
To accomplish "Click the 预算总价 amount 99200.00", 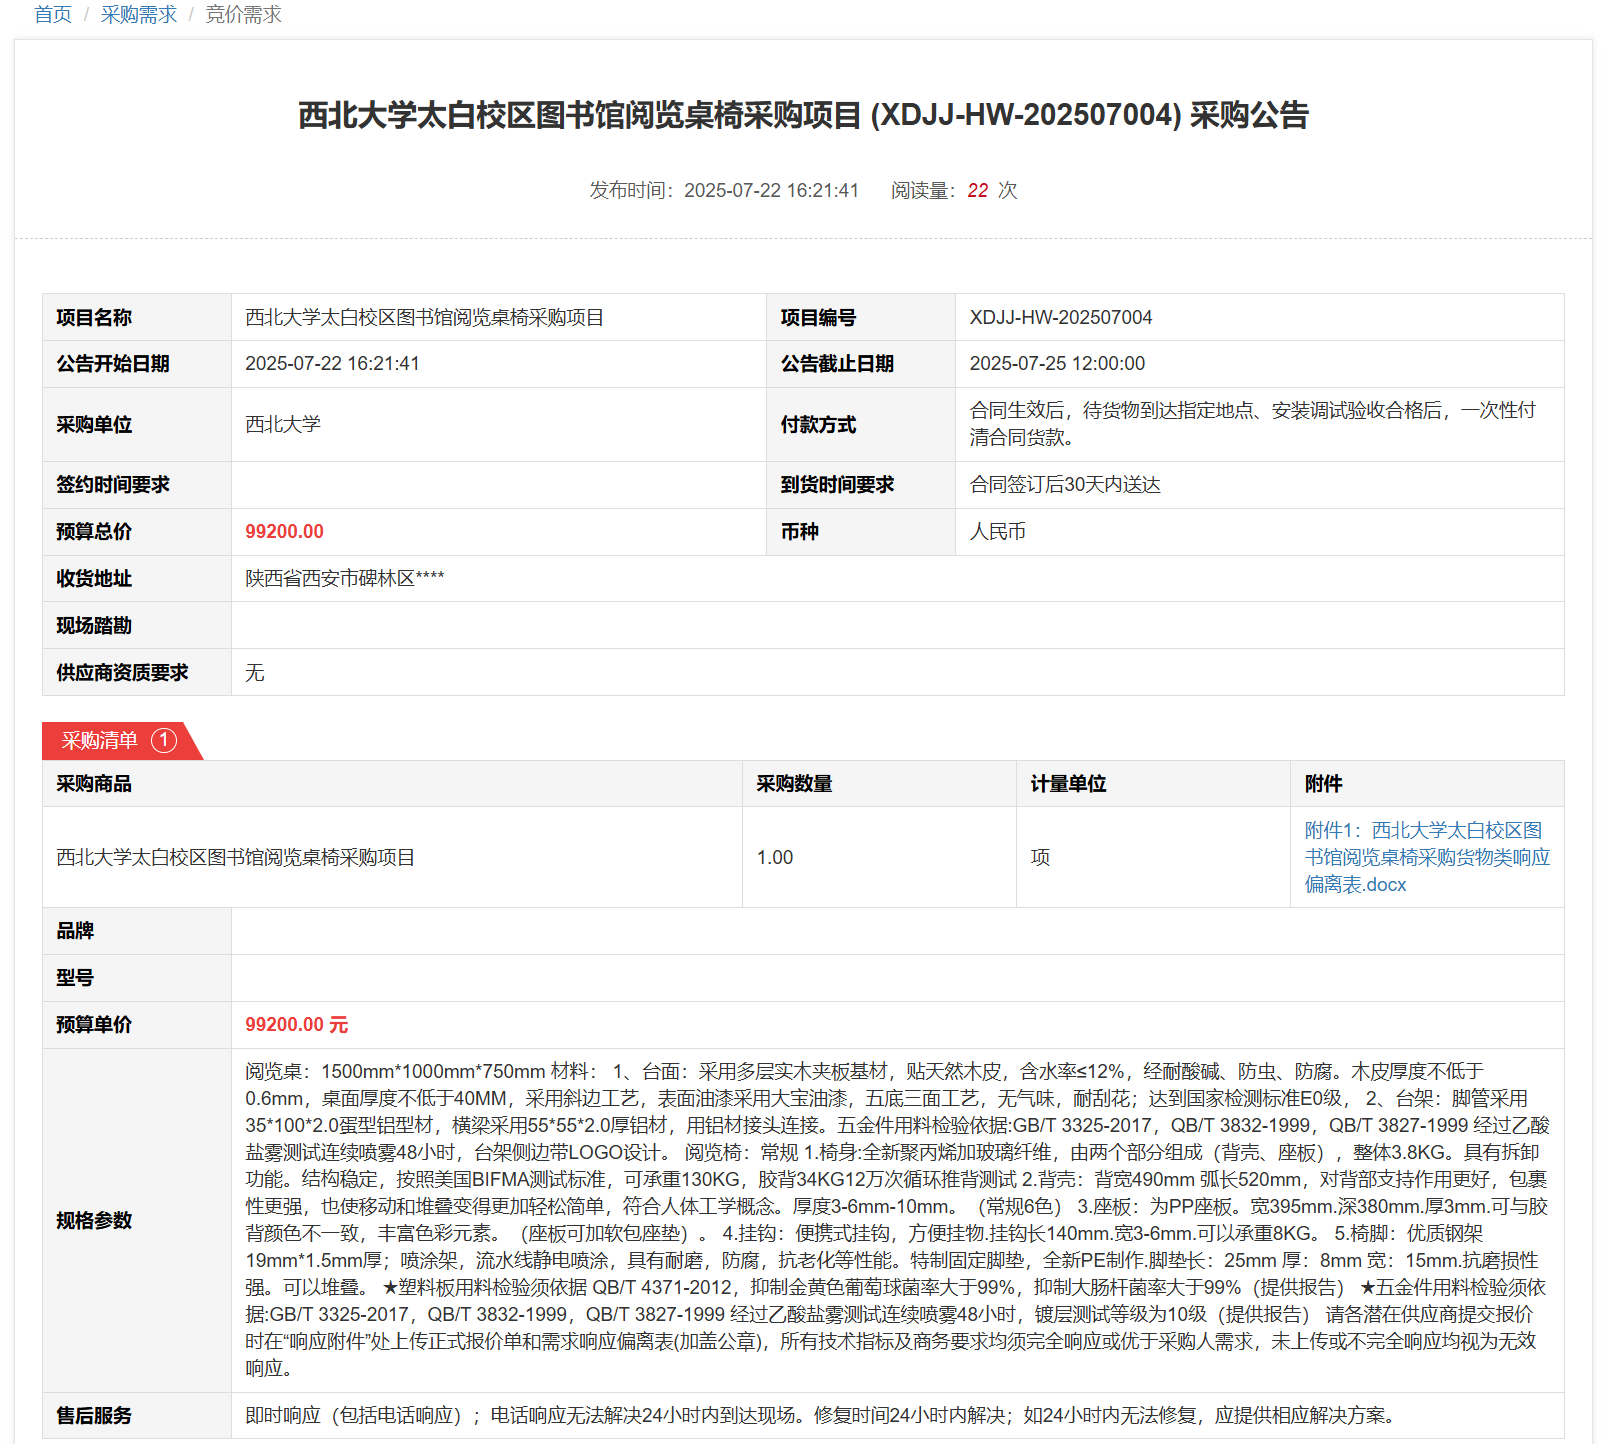I will coord(284,532).
